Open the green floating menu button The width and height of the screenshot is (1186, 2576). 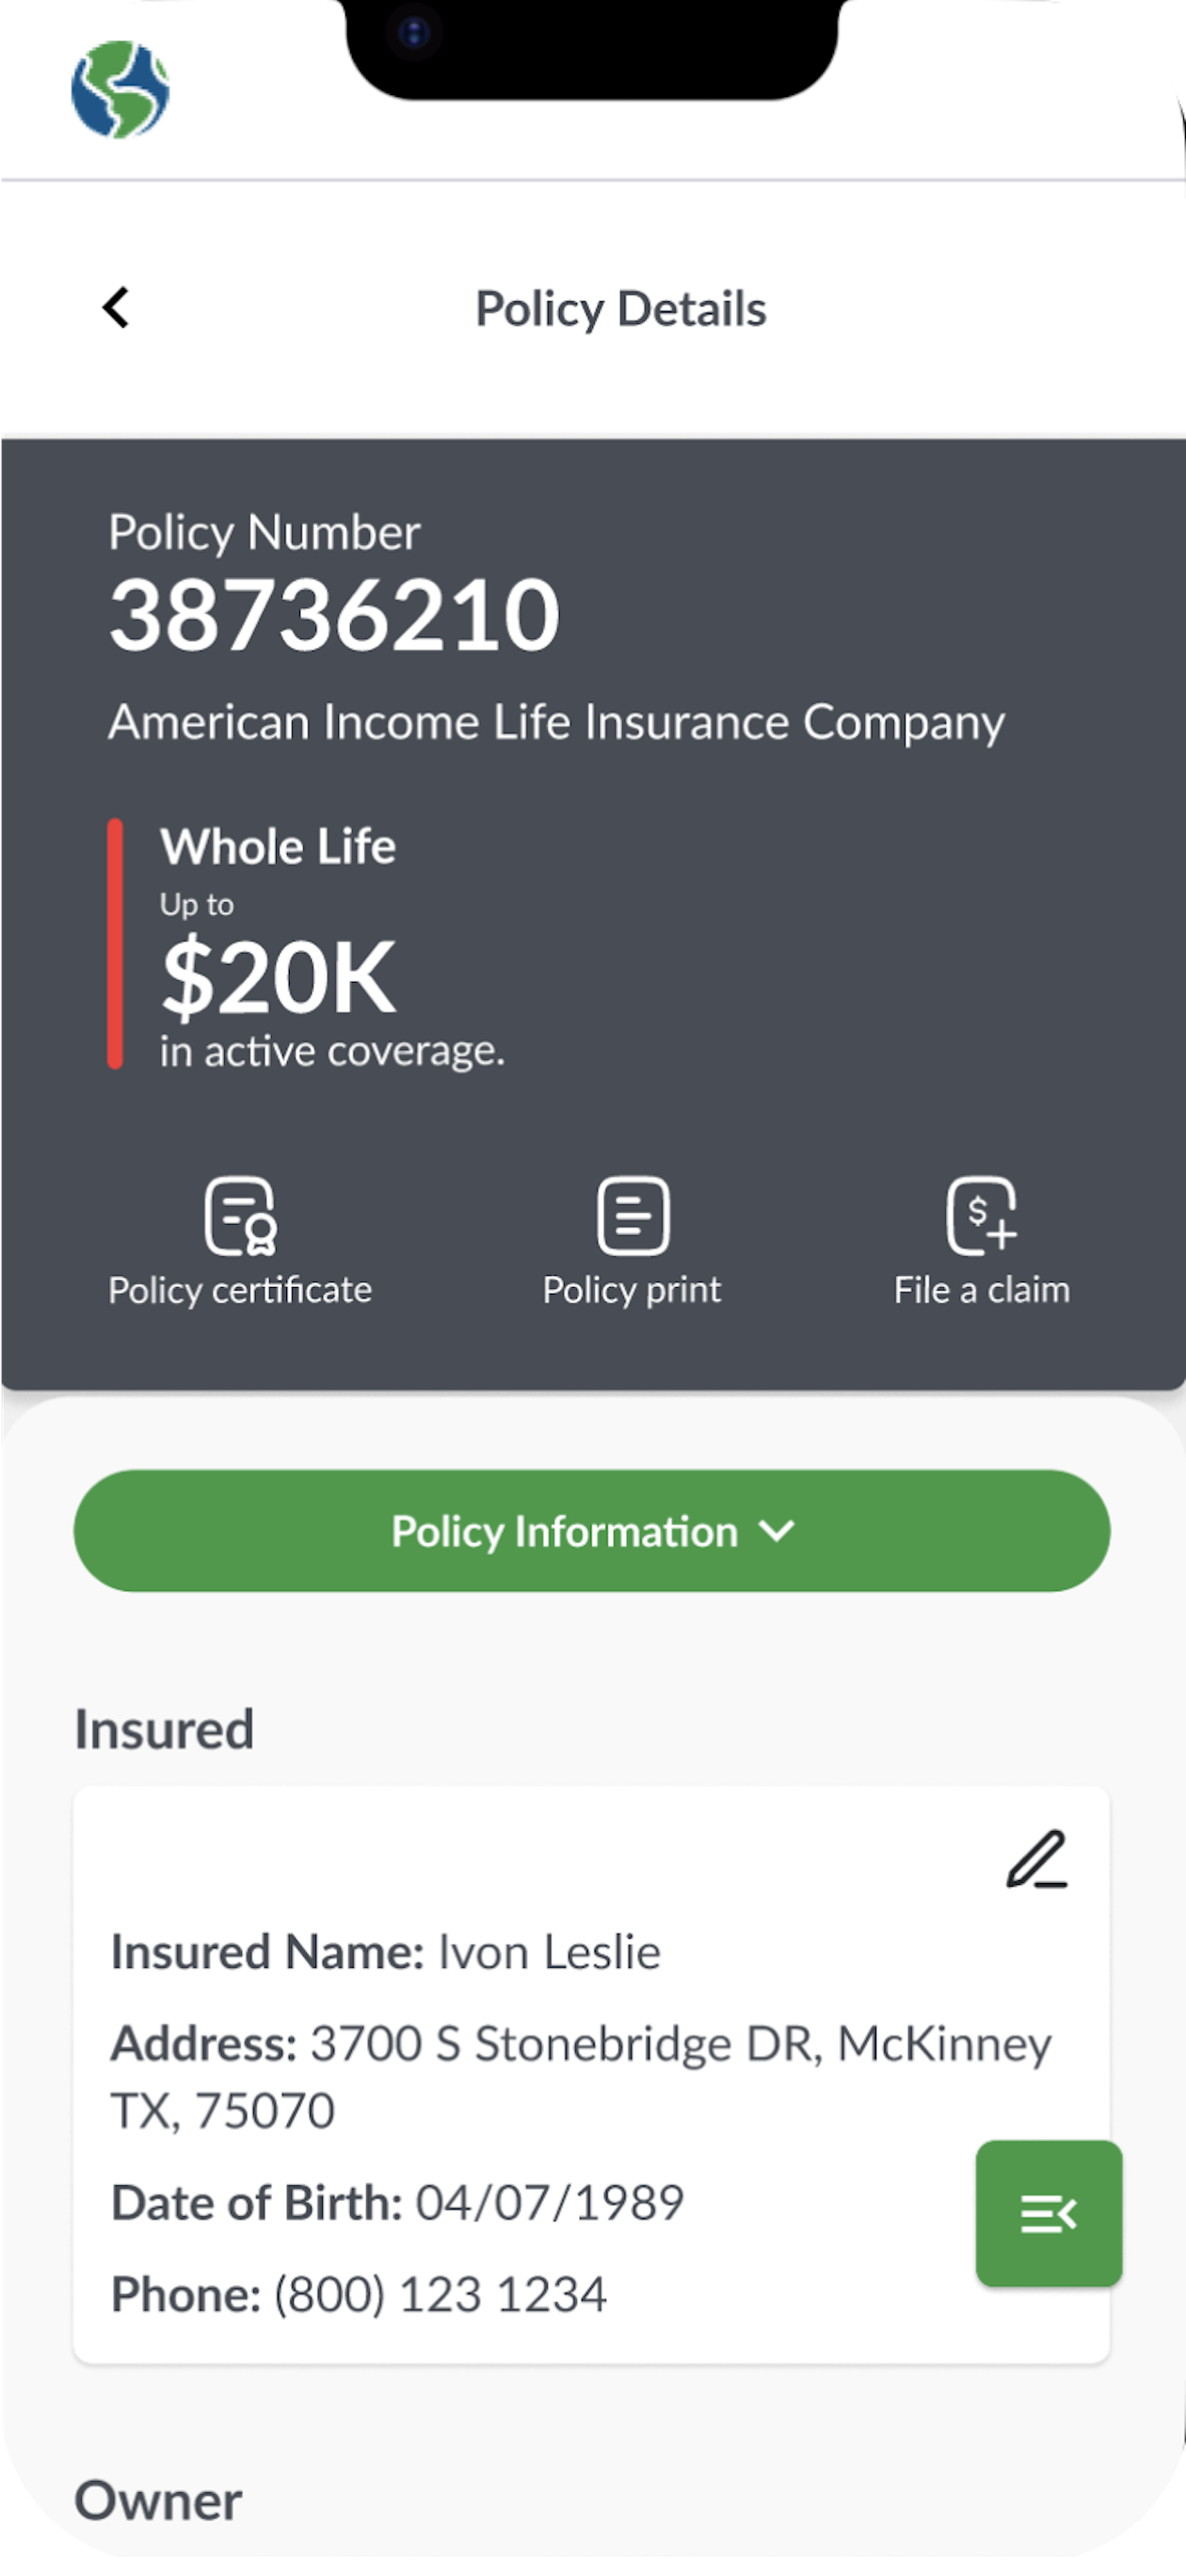(x=1049, y=2213)
